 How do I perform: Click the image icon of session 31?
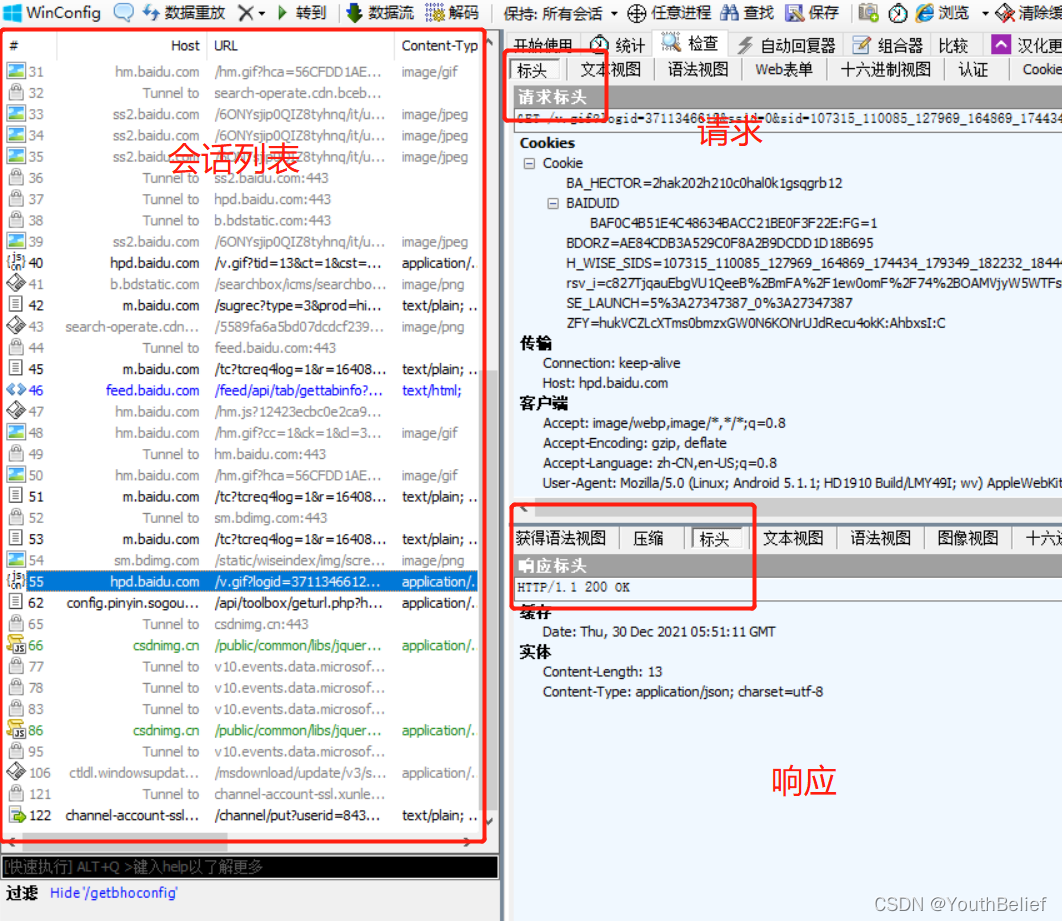coord(16,71)
